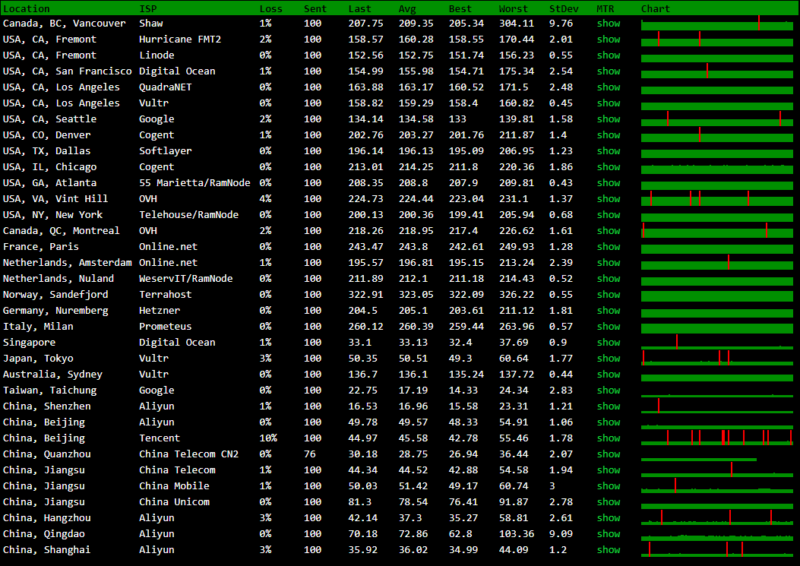Click show link for France, Paris row

coord(608,246)
